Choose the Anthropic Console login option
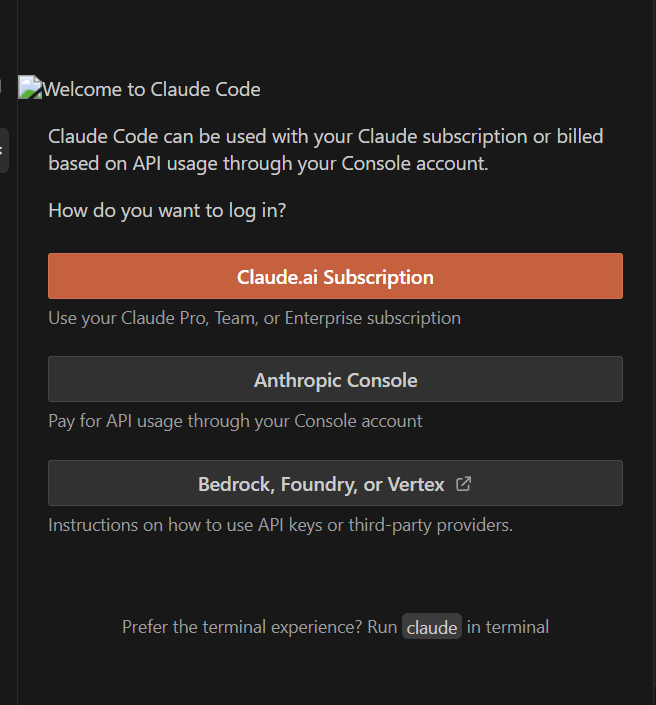Image resolution: width=656 pixels, height=705 pixels. [x=335, y=380]
